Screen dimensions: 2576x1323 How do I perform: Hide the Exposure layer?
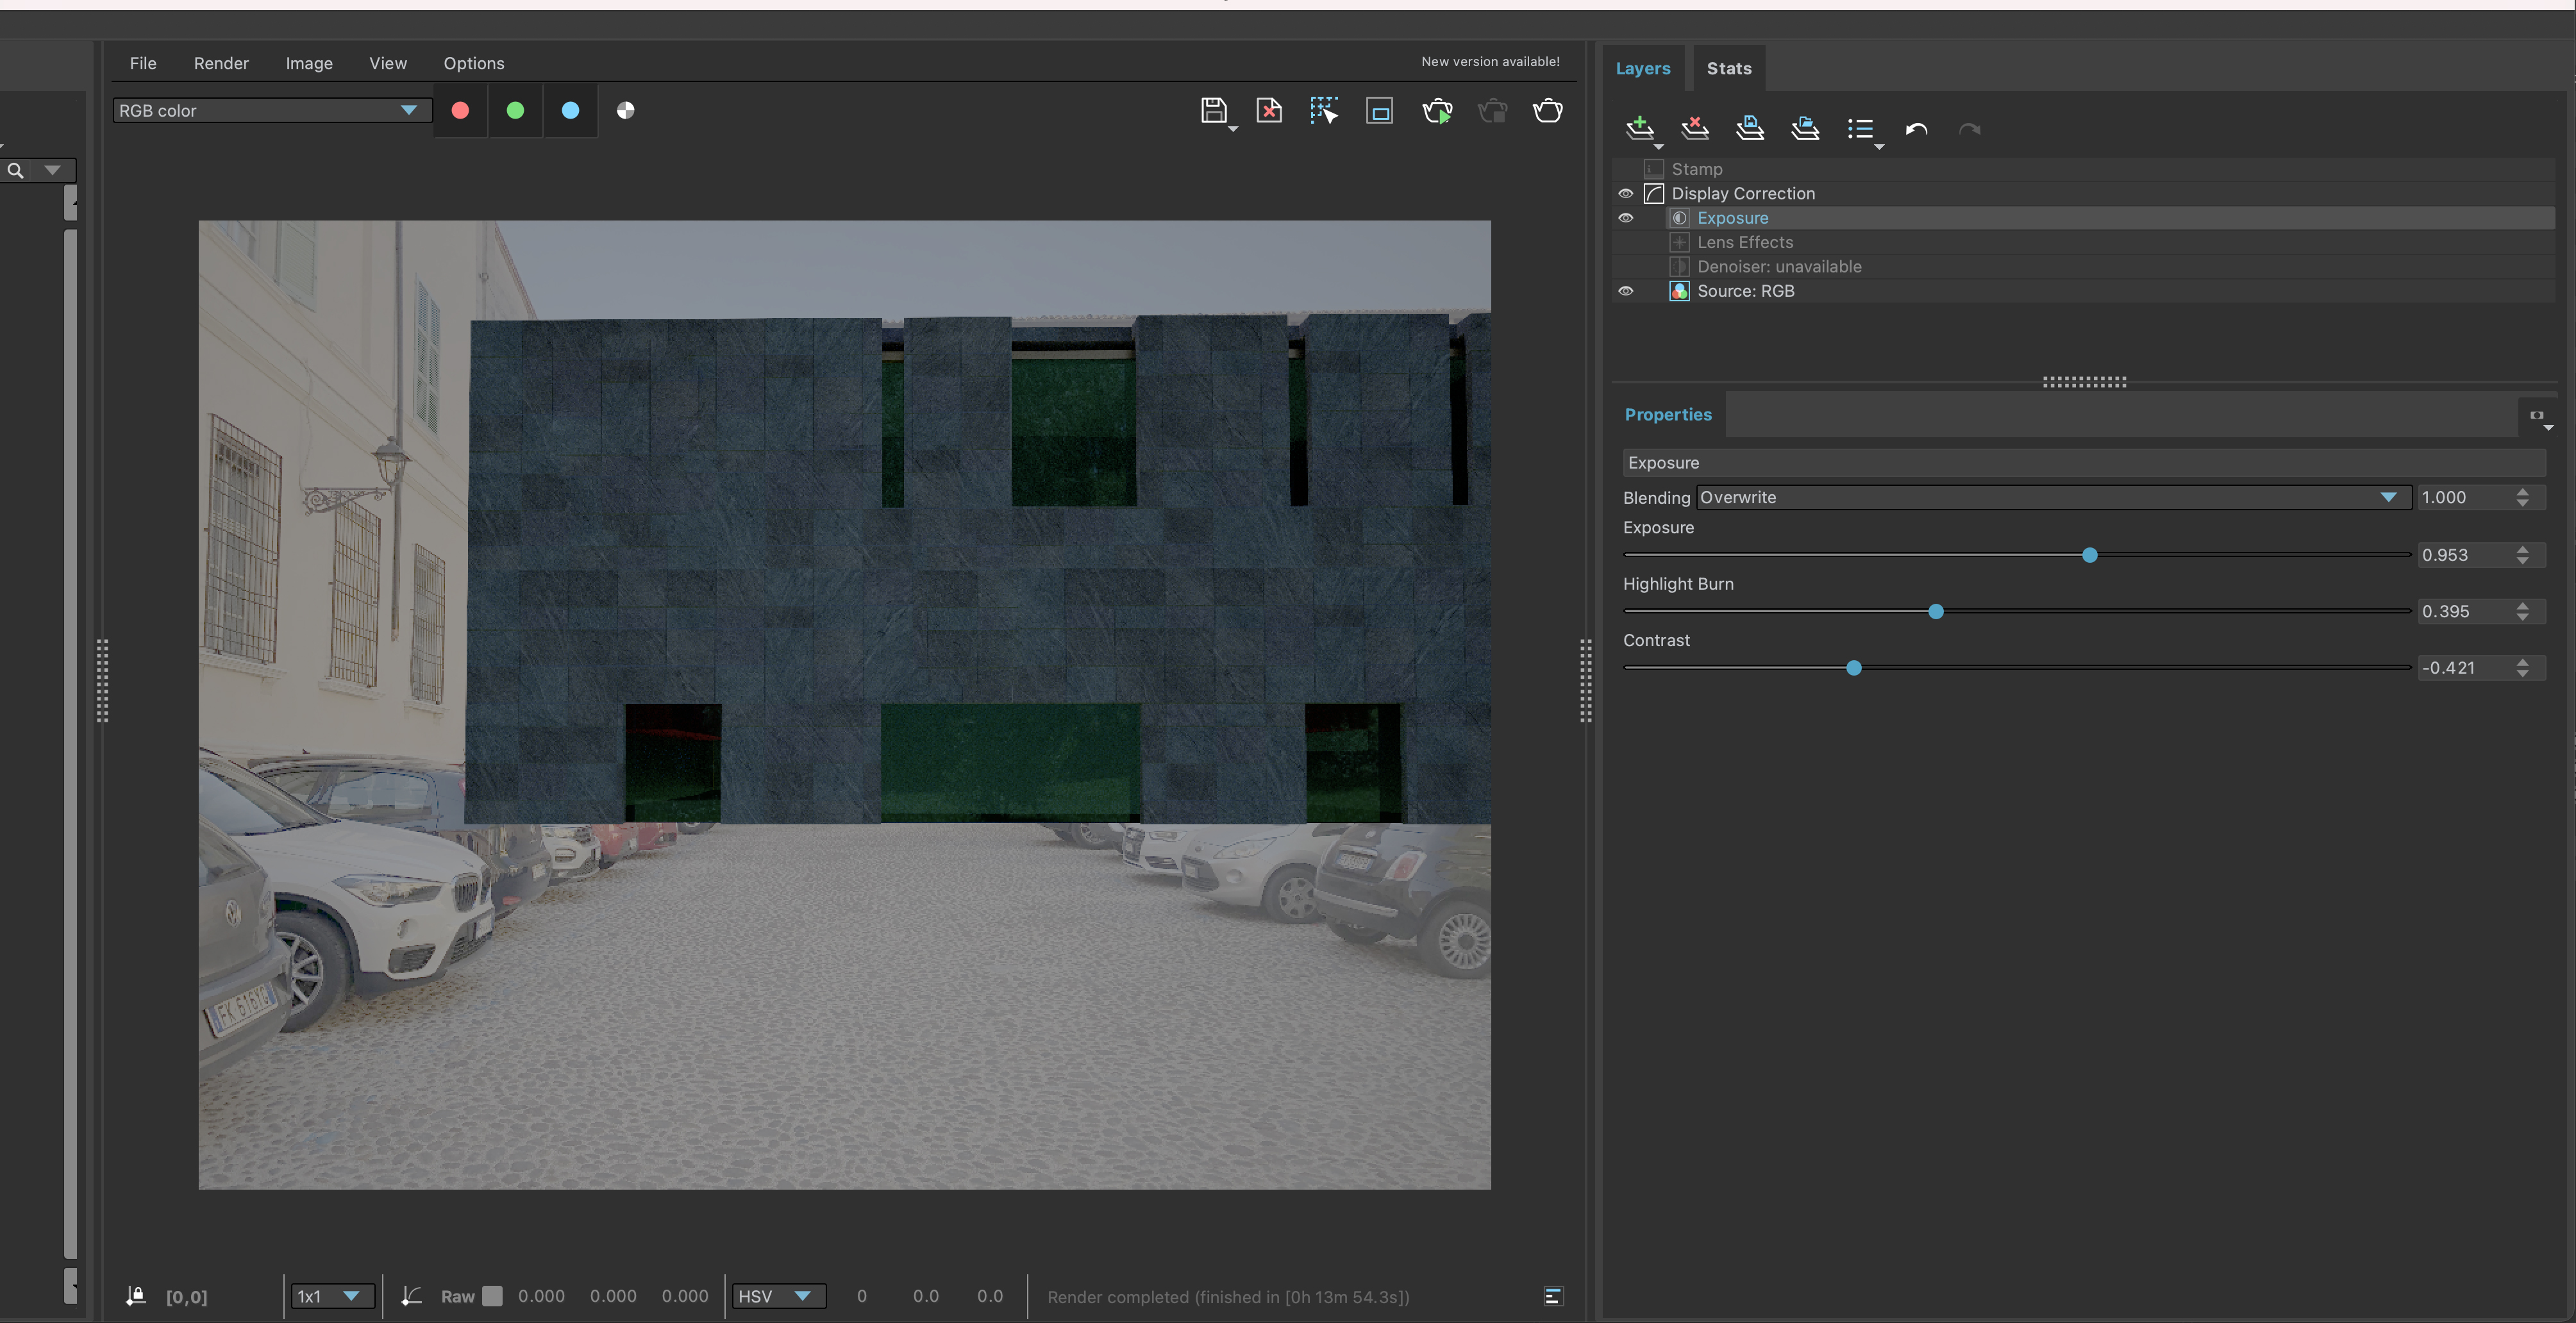(1626, 218)
